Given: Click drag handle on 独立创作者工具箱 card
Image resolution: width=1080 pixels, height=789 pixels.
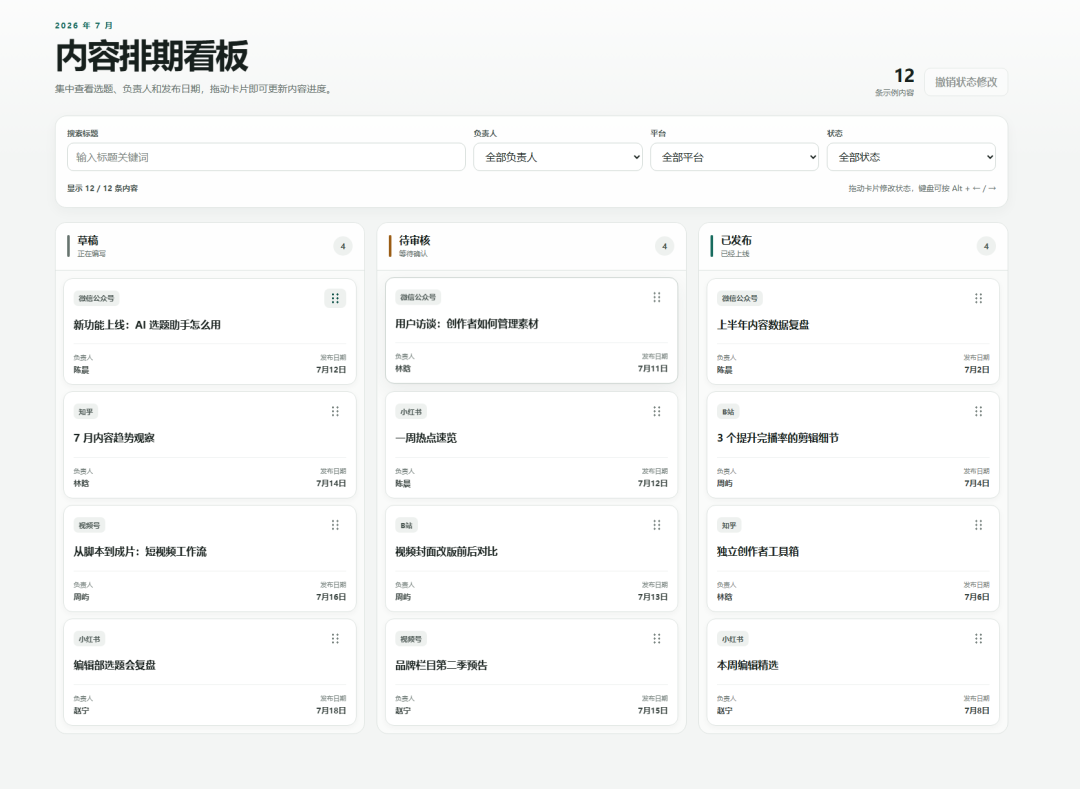Looking at the screenshot, I should 978,525.
